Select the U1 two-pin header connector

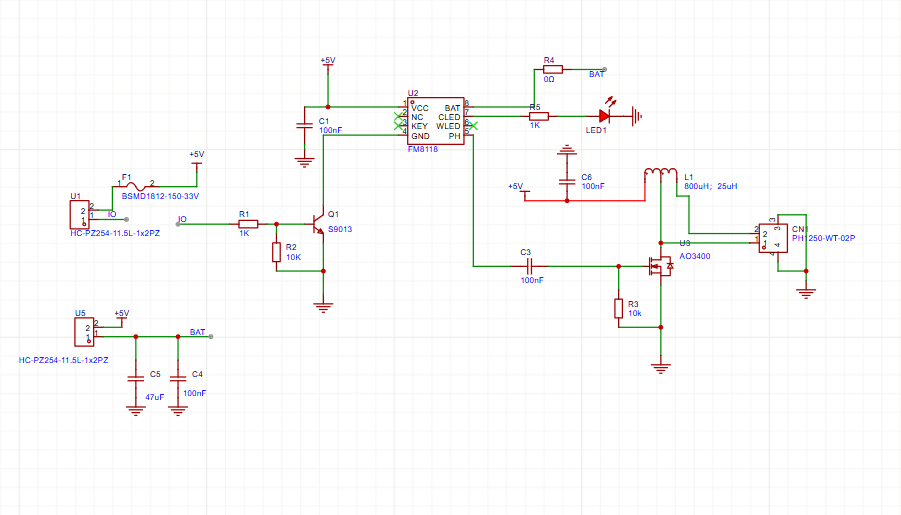pos(78,212)
